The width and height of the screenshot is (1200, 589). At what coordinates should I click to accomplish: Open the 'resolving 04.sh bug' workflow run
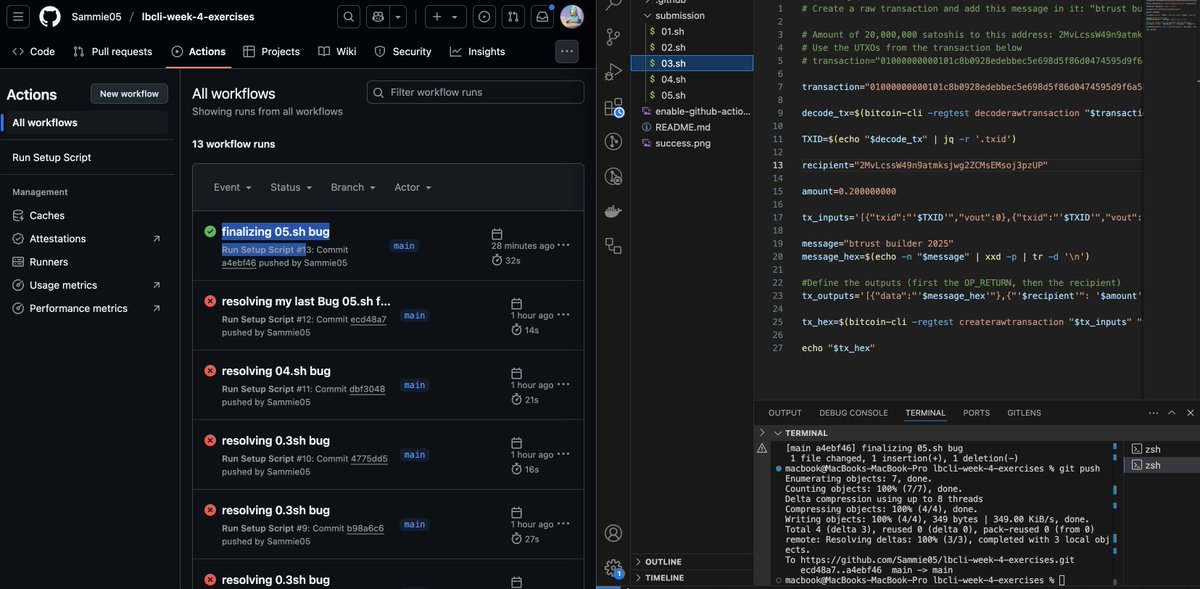tap(276, 371)
